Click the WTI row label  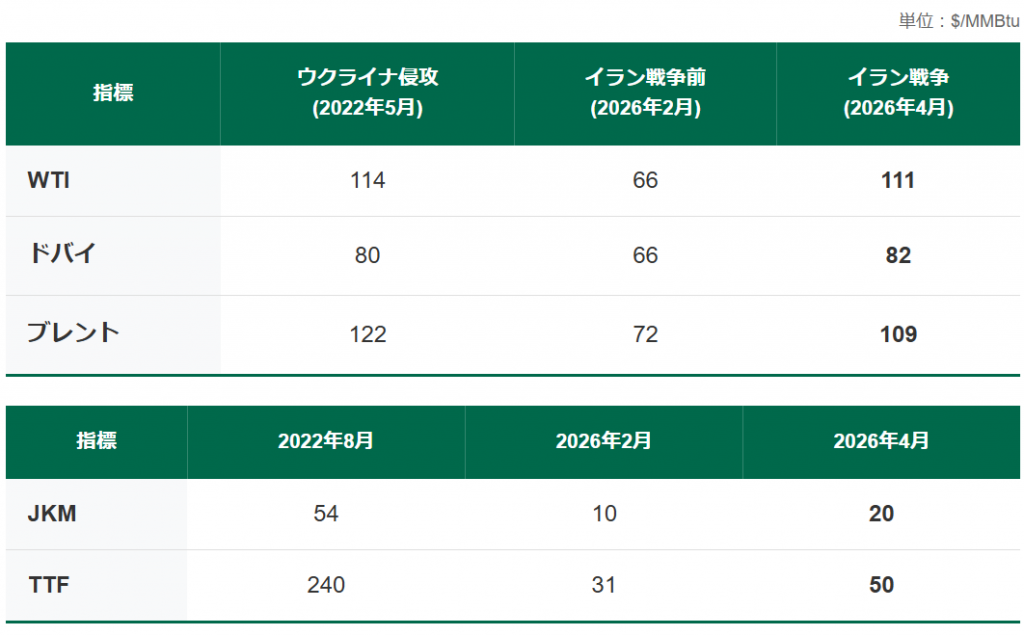click(49, 181)
